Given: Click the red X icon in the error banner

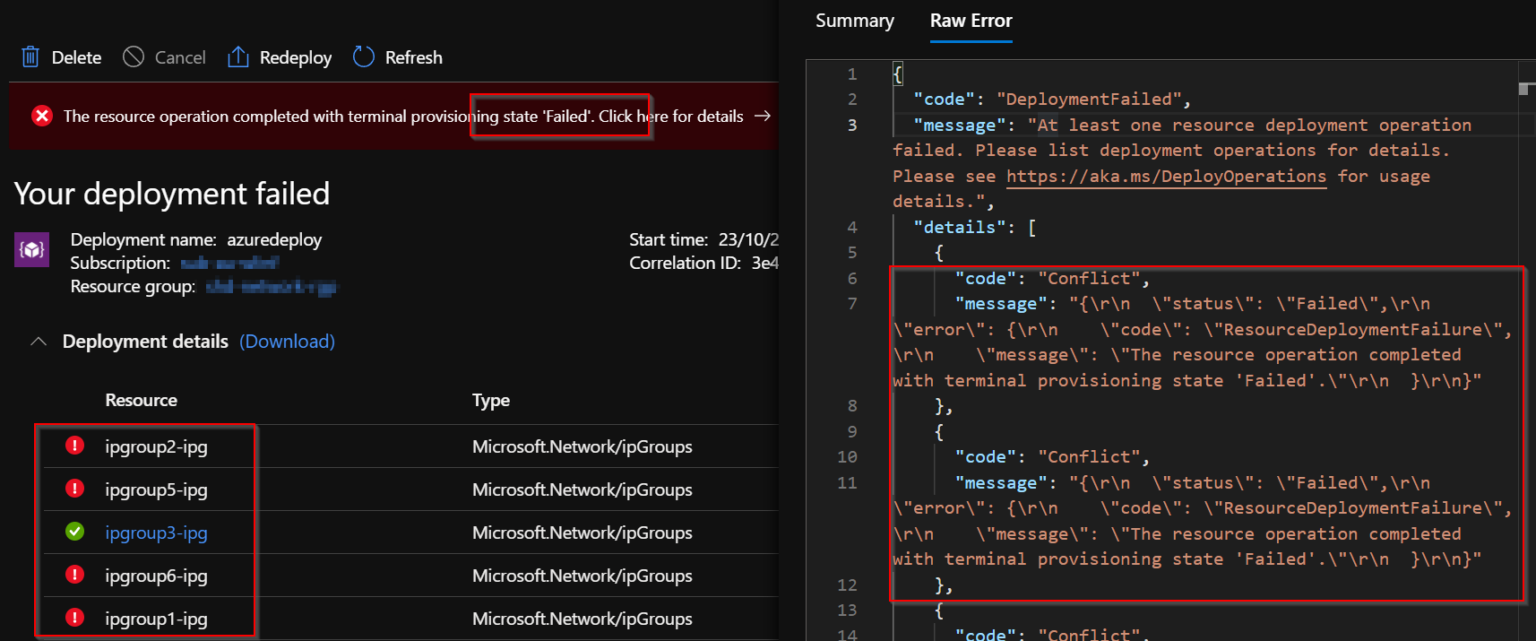Looking at the screenshot, I should (41, 115).
